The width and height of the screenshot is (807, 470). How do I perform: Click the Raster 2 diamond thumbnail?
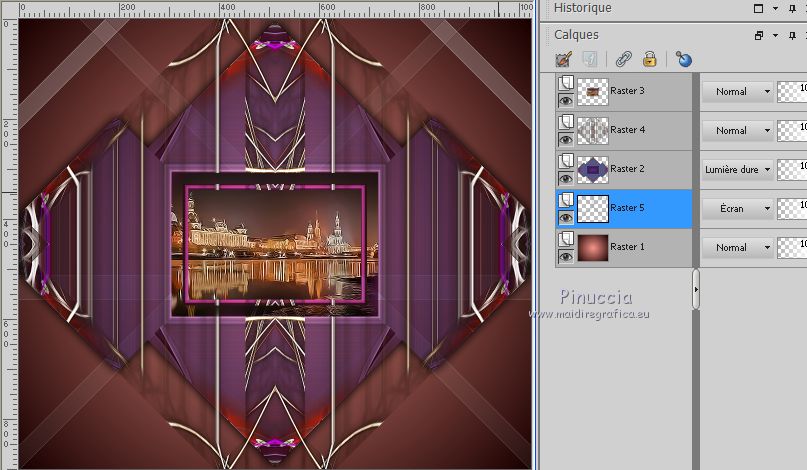pos(593,170)
